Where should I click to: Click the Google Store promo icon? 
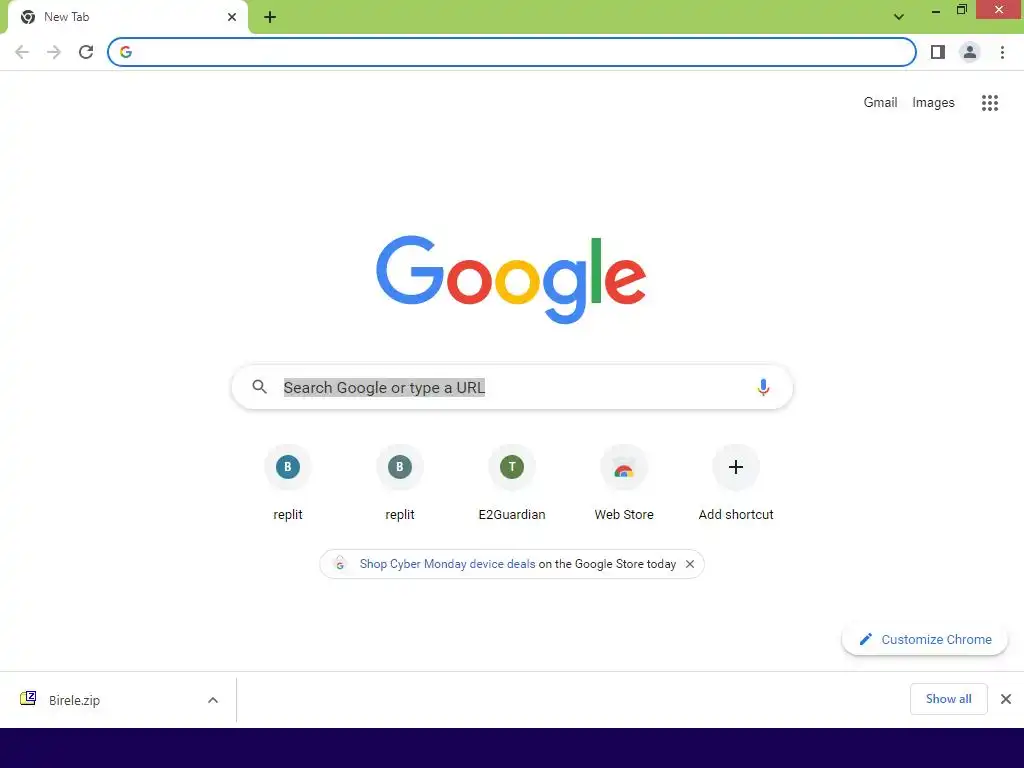coord(340,564)
